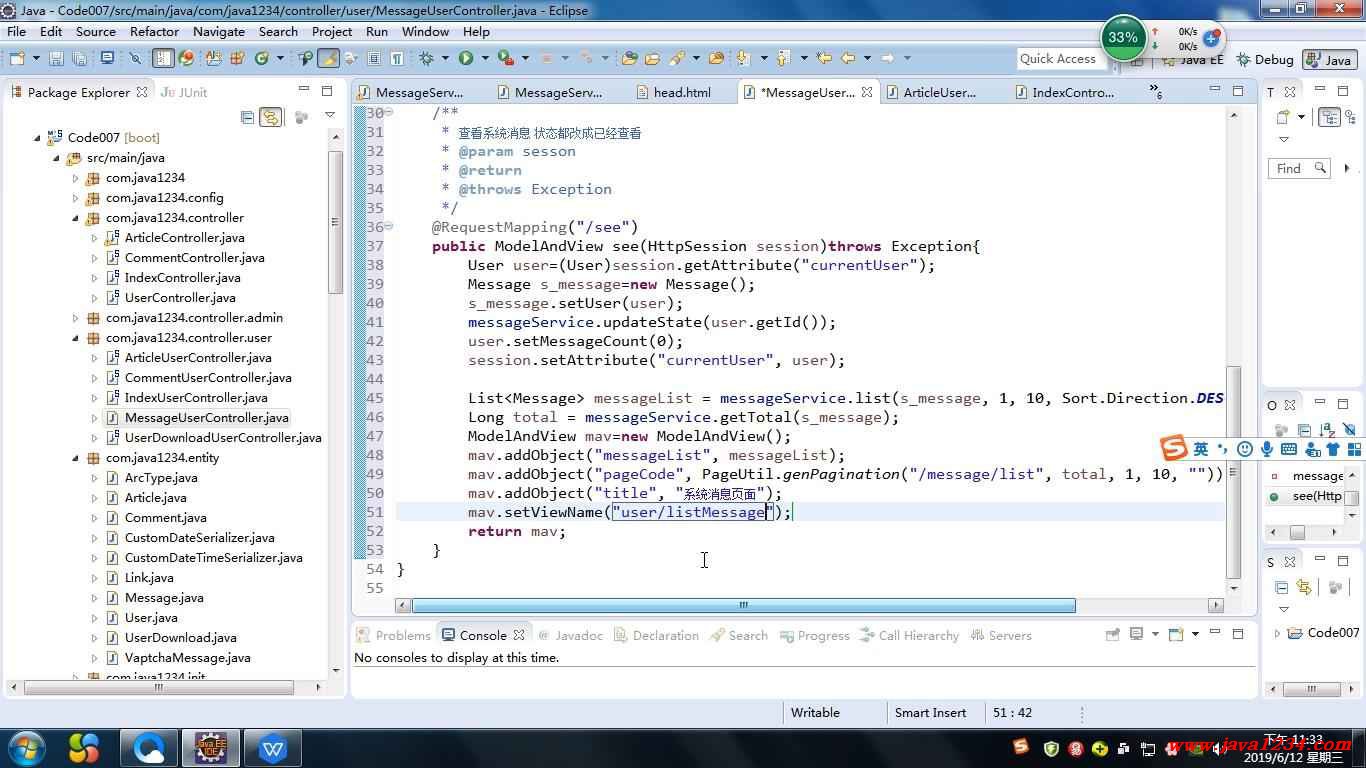
Task: Click the editor vertical scrollbar thumb
Action: 1234,470
